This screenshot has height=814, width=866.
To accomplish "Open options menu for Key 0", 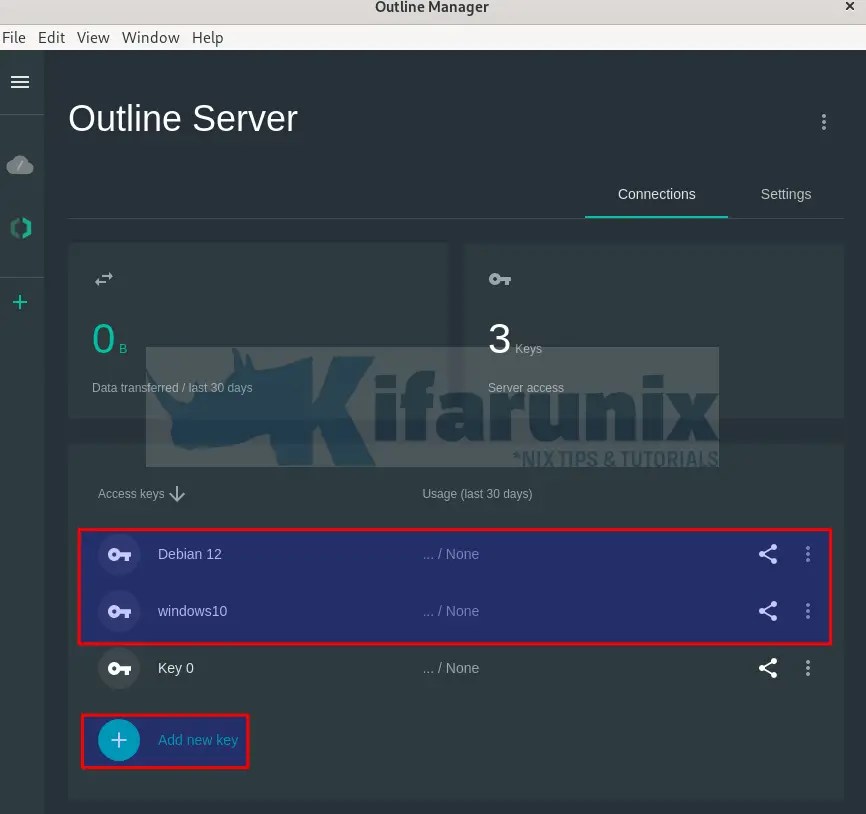I will (808, 668).
